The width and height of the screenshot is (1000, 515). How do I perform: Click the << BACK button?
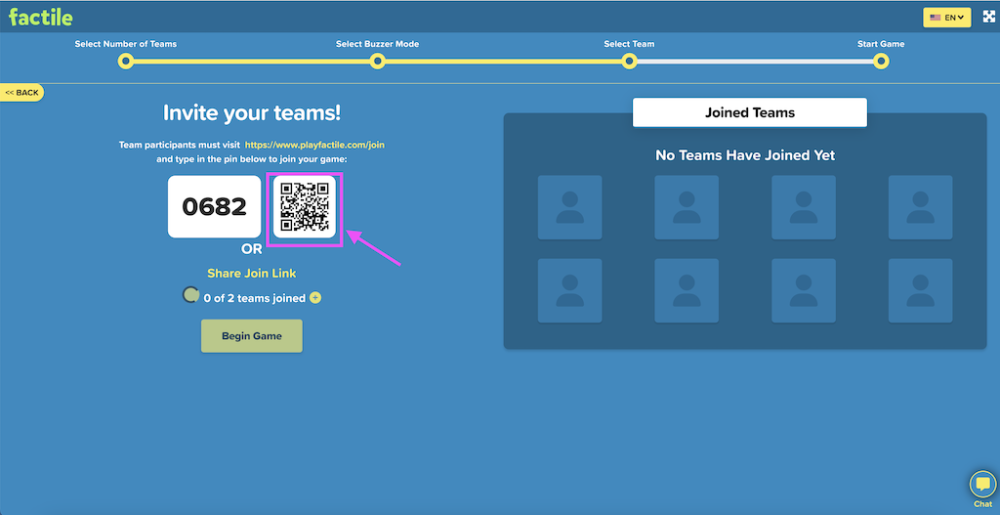coord(22,93)
